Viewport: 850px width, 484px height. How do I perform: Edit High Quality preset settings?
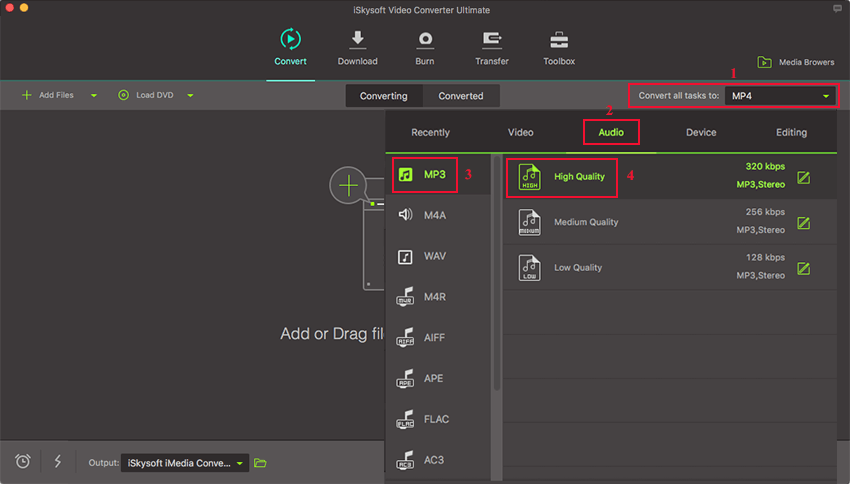click(803, 178)
